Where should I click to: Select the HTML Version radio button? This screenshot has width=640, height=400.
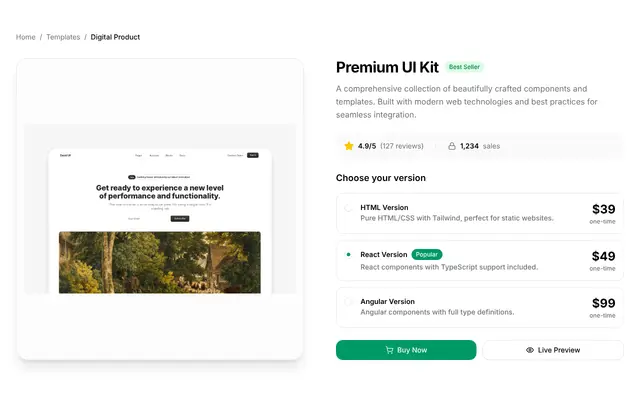[x=348, y=208]
